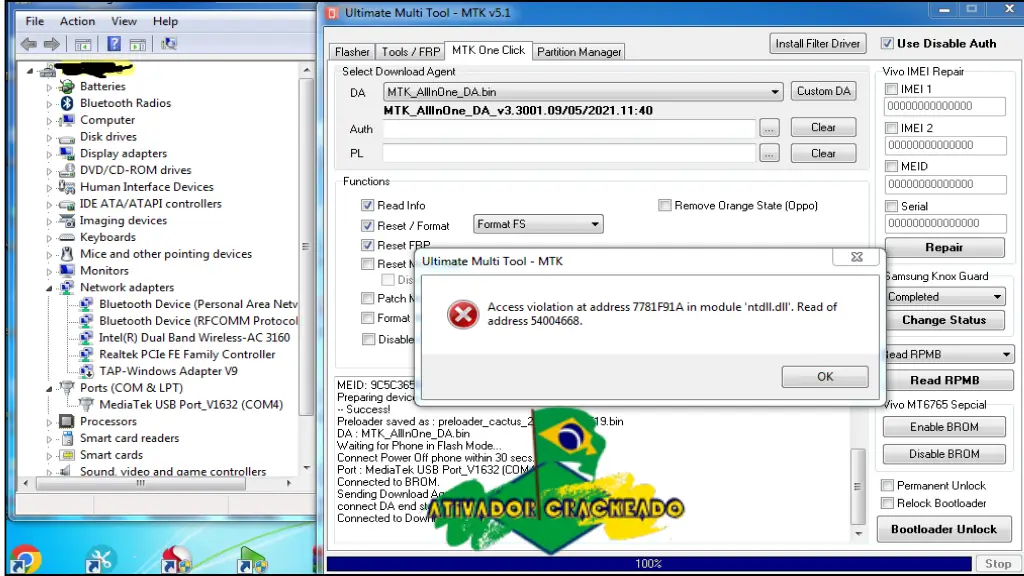The width and height of the screenshot is (1024, 576).
Task: Enable the IMEI 2 checkbox
Action: click(x=891, y=128)
